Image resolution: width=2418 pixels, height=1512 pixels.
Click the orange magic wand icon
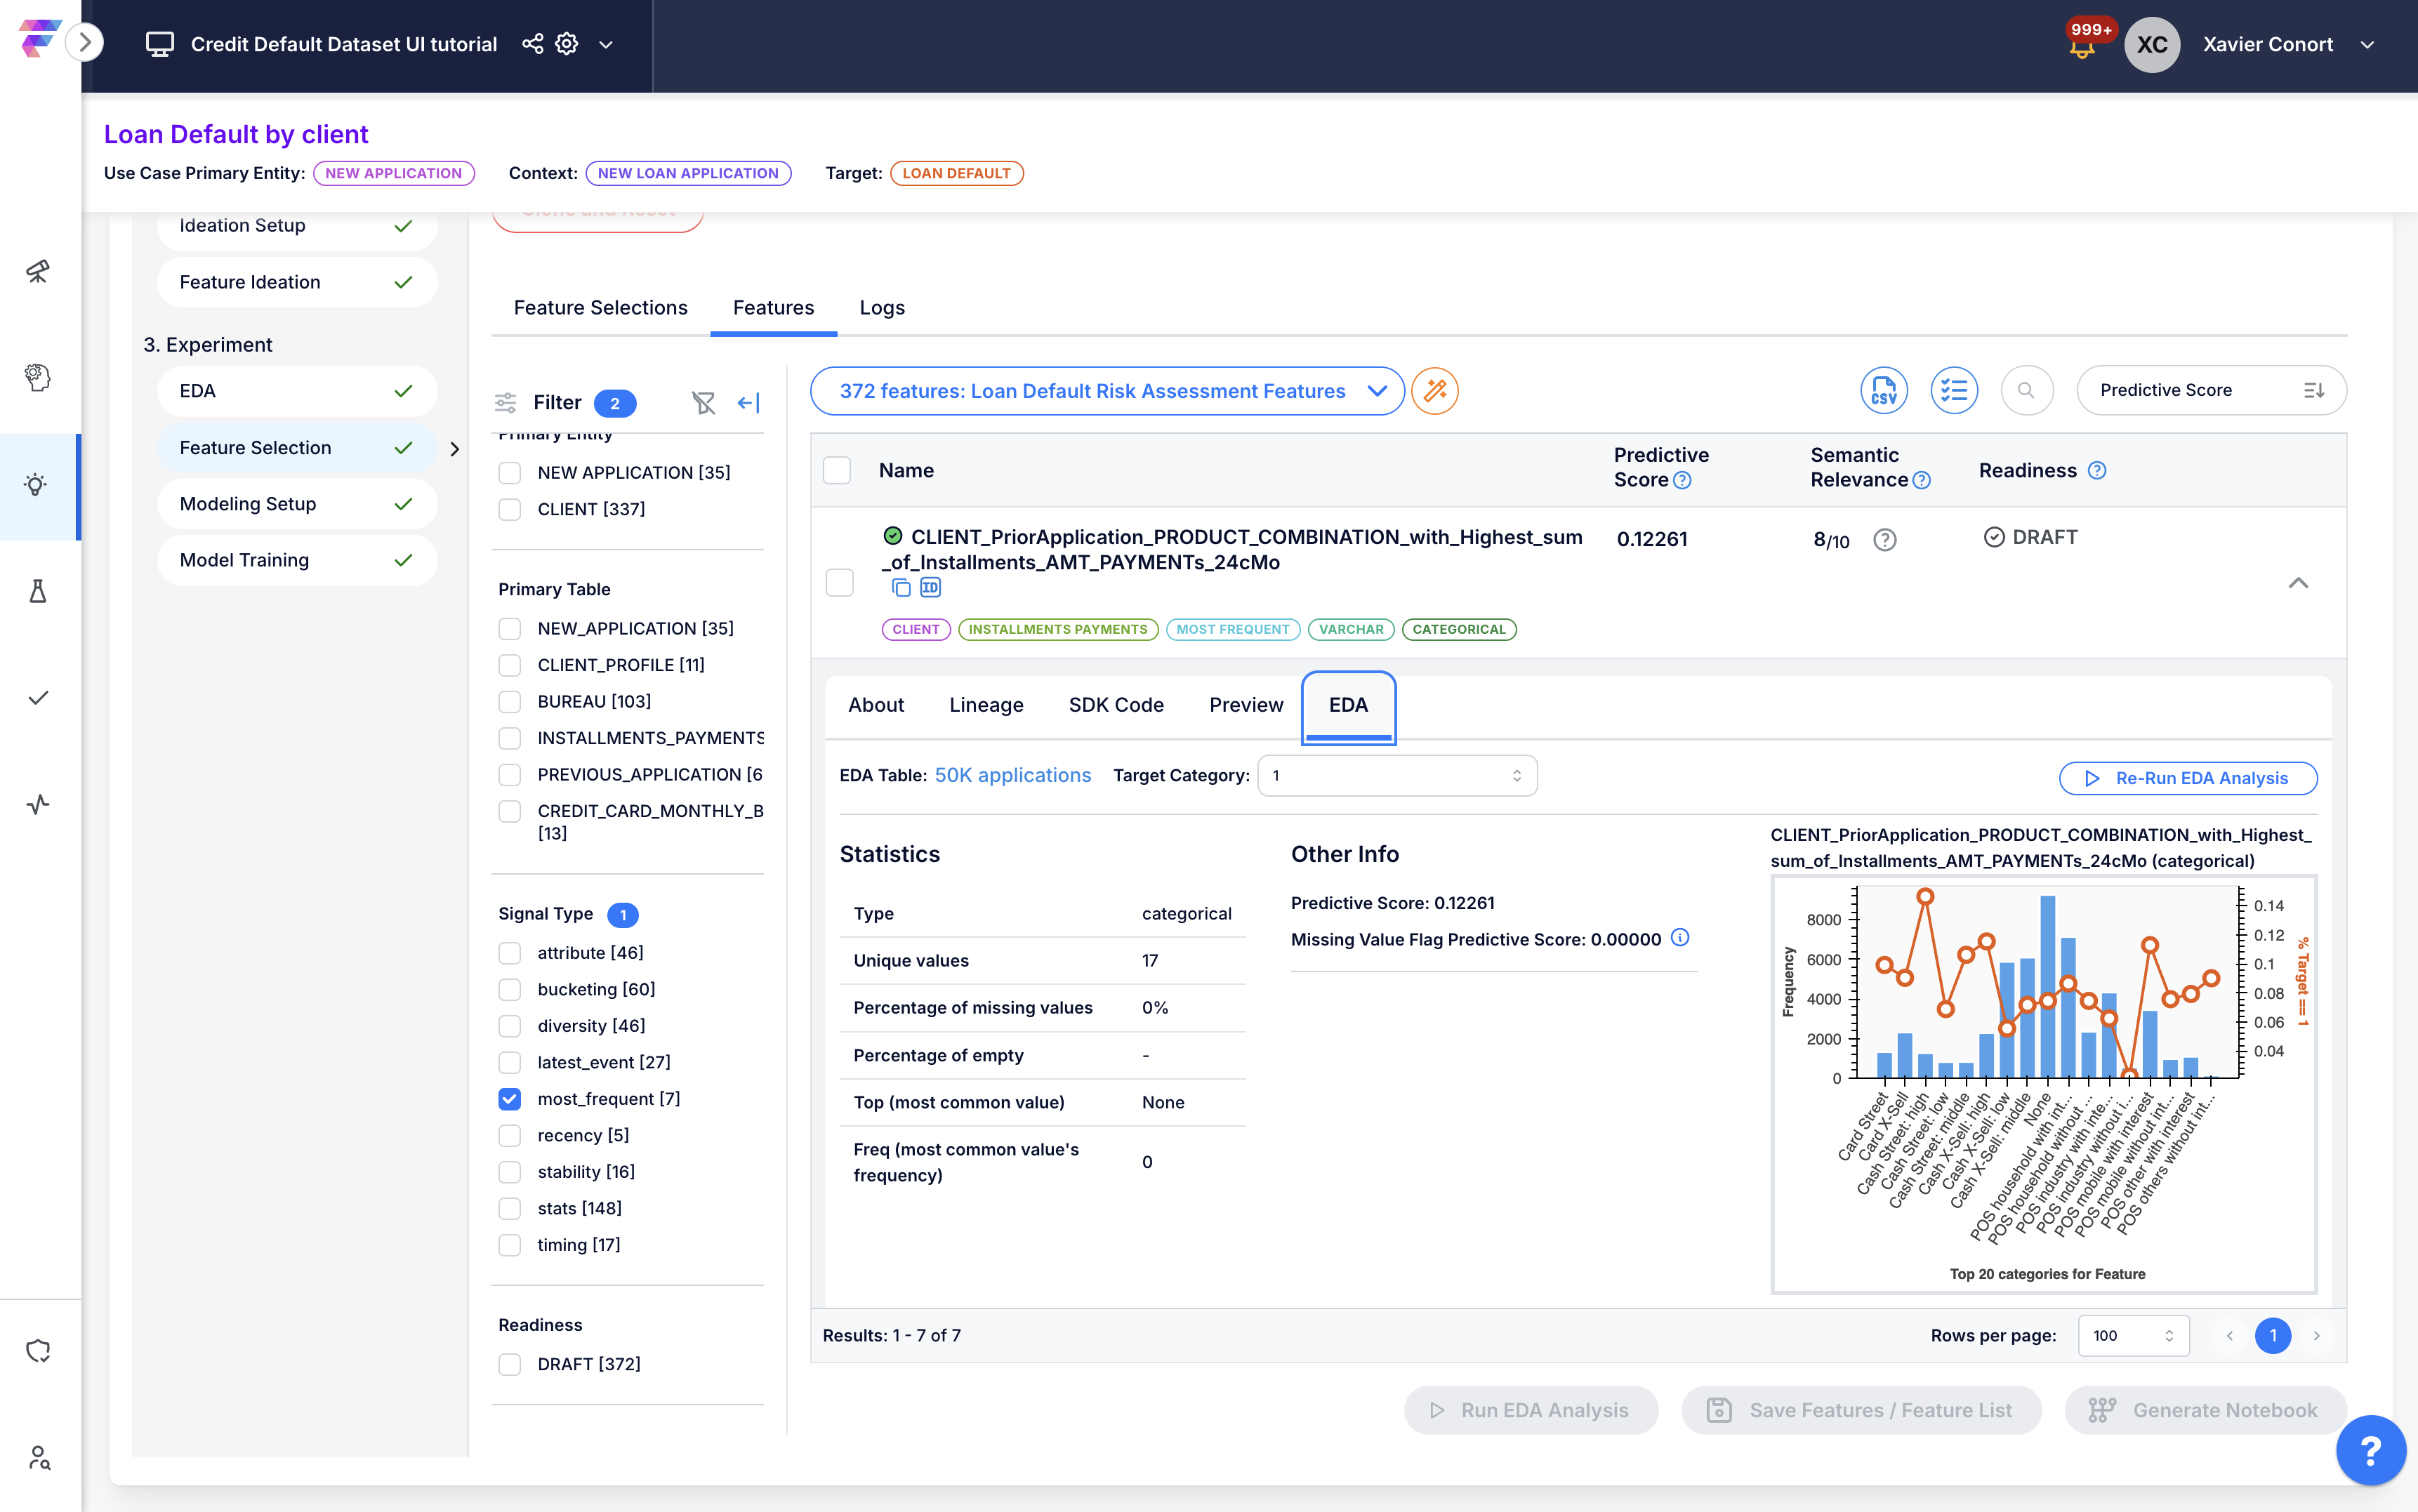point(1435,390)
